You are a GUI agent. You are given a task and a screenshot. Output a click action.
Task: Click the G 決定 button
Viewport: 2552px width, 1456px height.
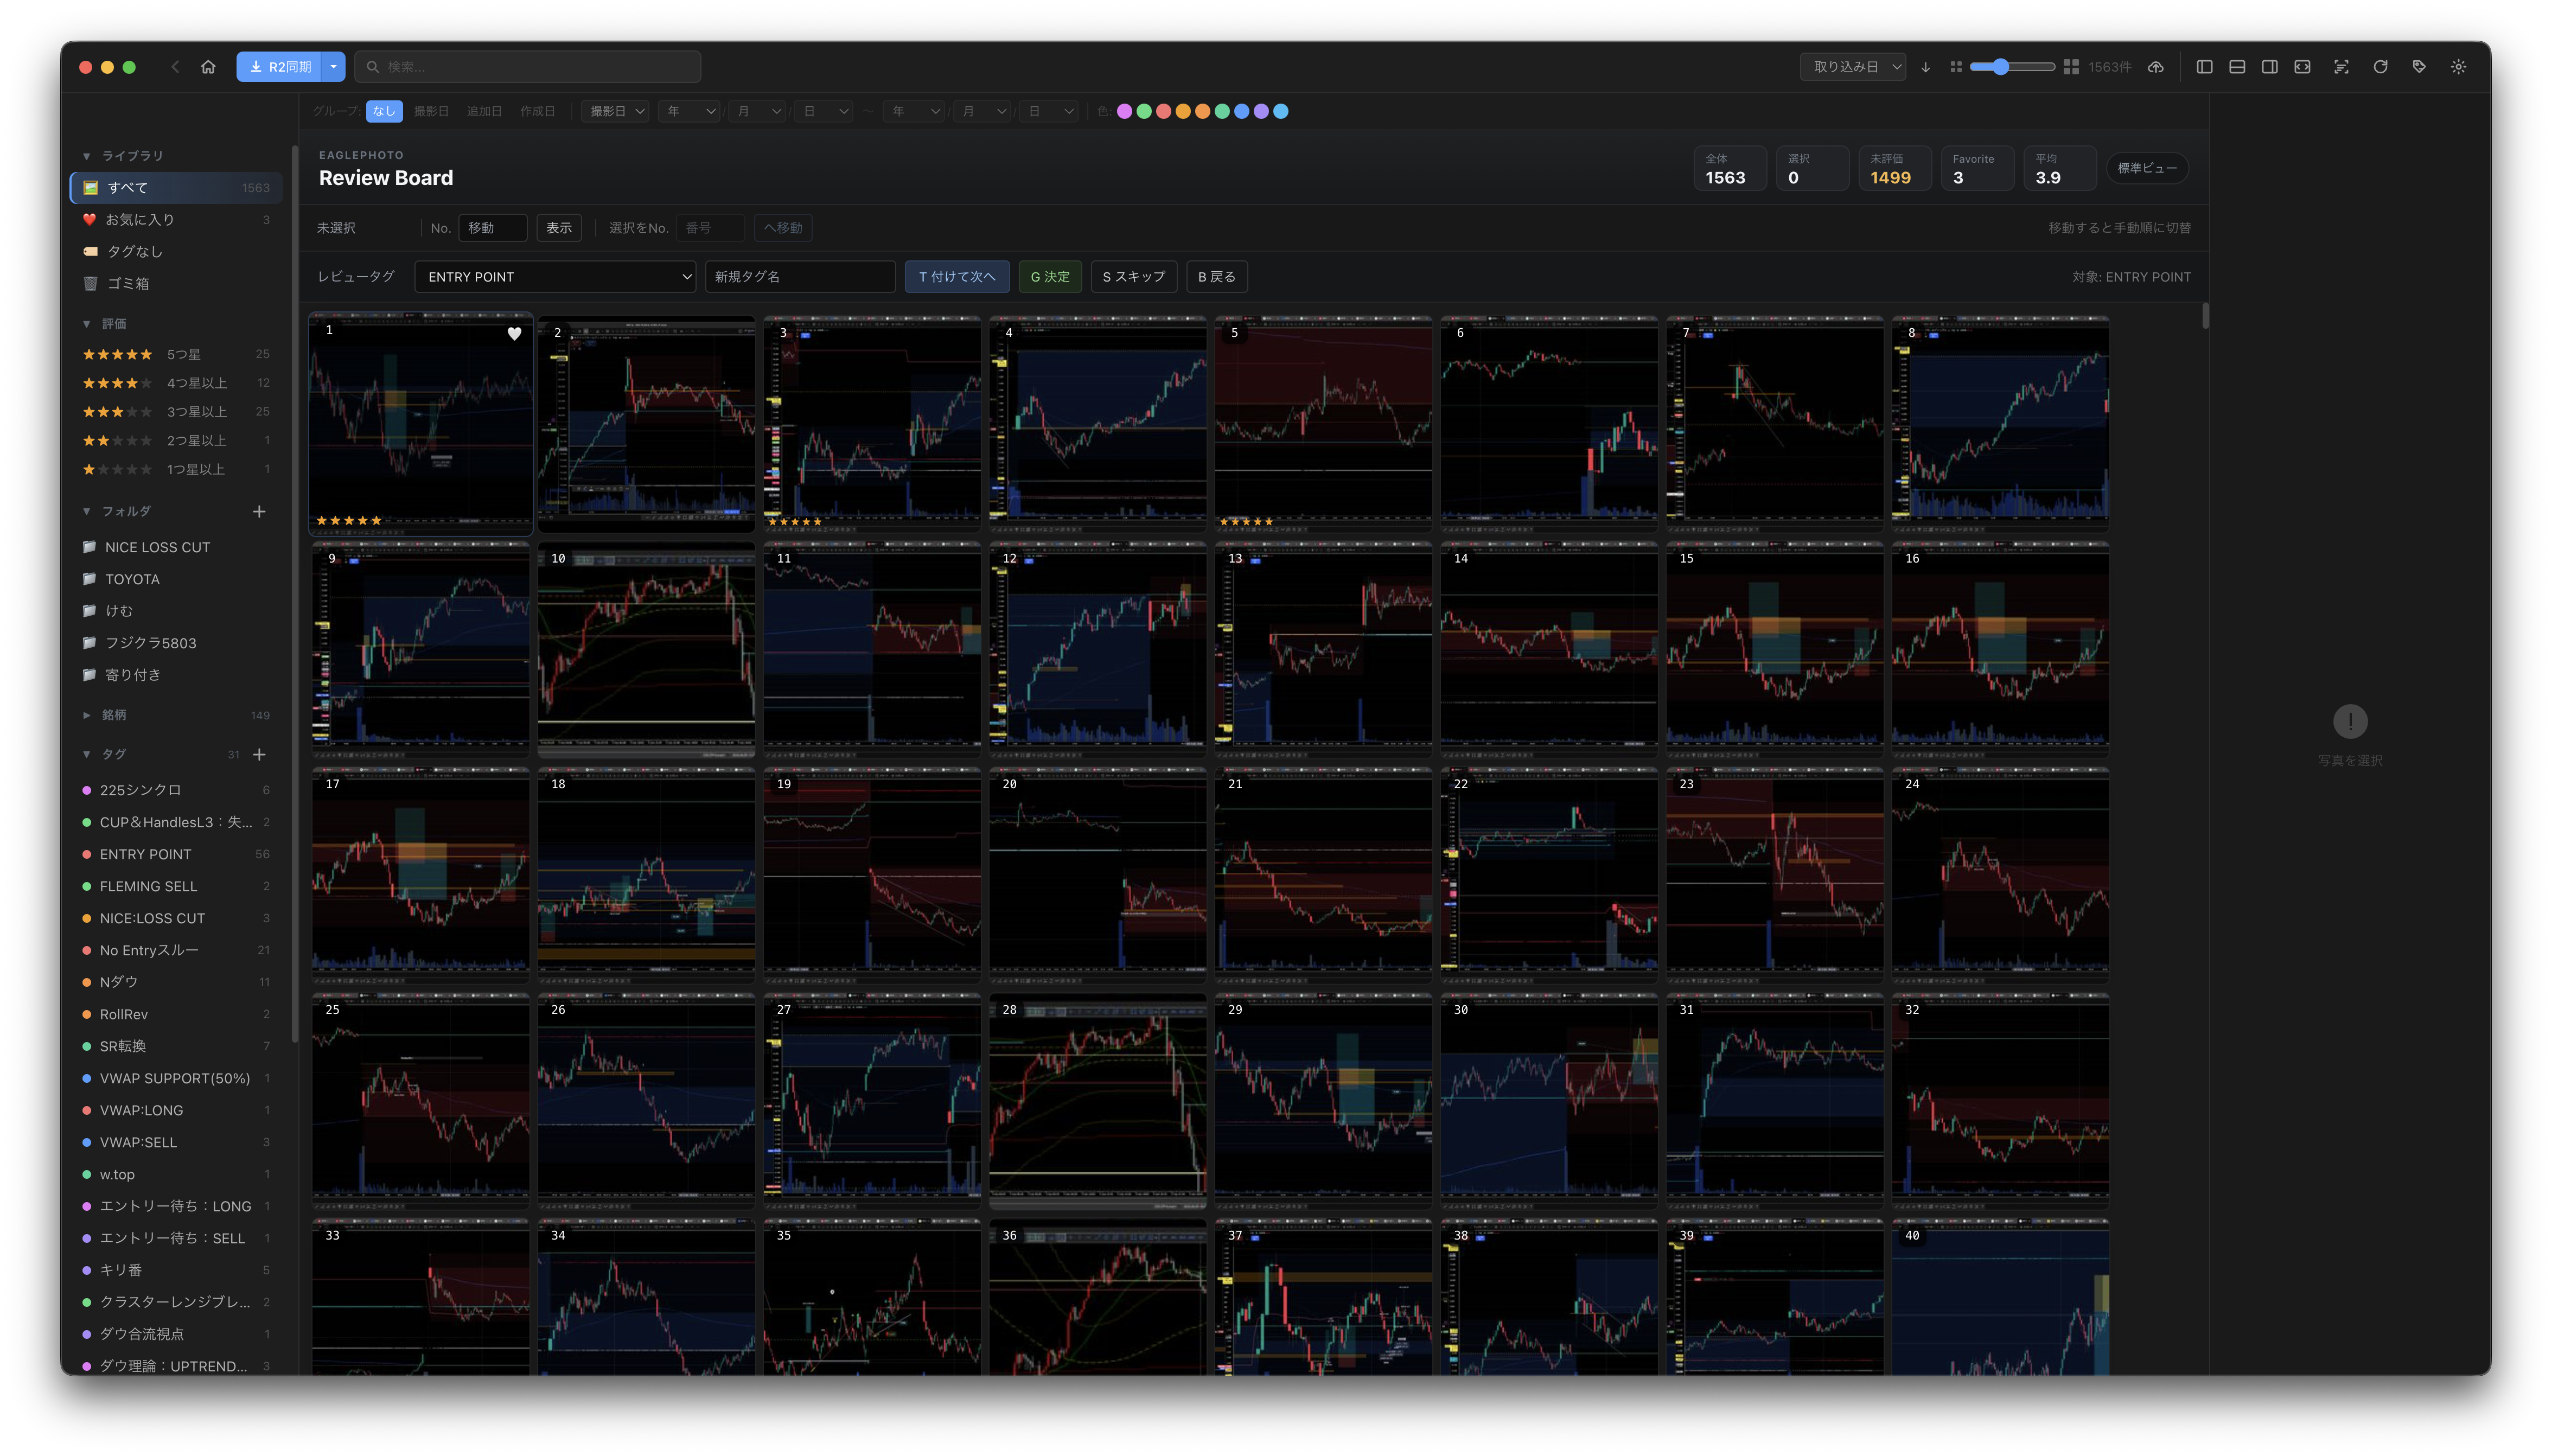1050,277
